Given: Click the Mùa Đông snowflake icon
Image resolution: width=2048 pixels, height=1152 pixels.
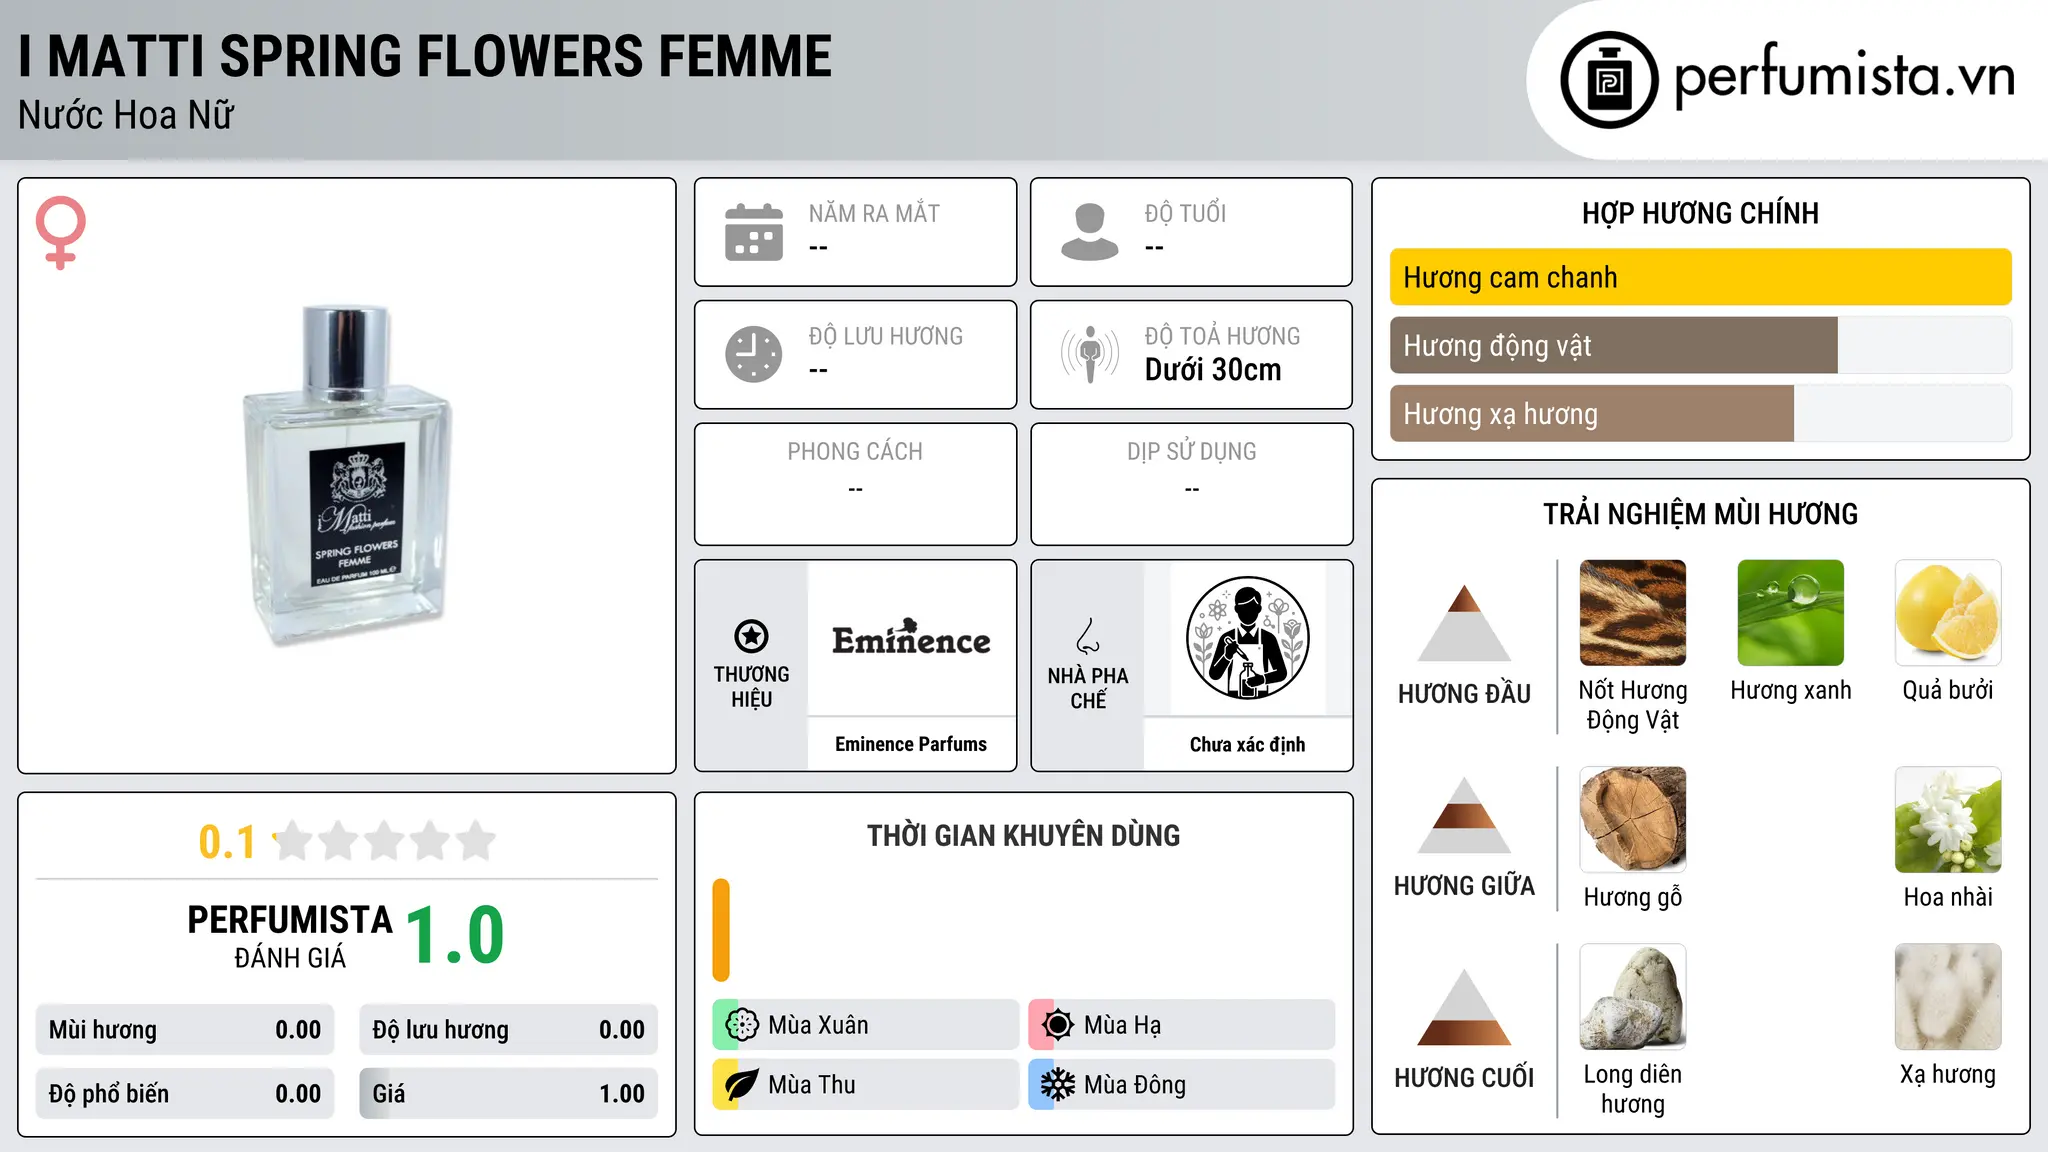Looking at the screenshot, I should point(1057,1085).
